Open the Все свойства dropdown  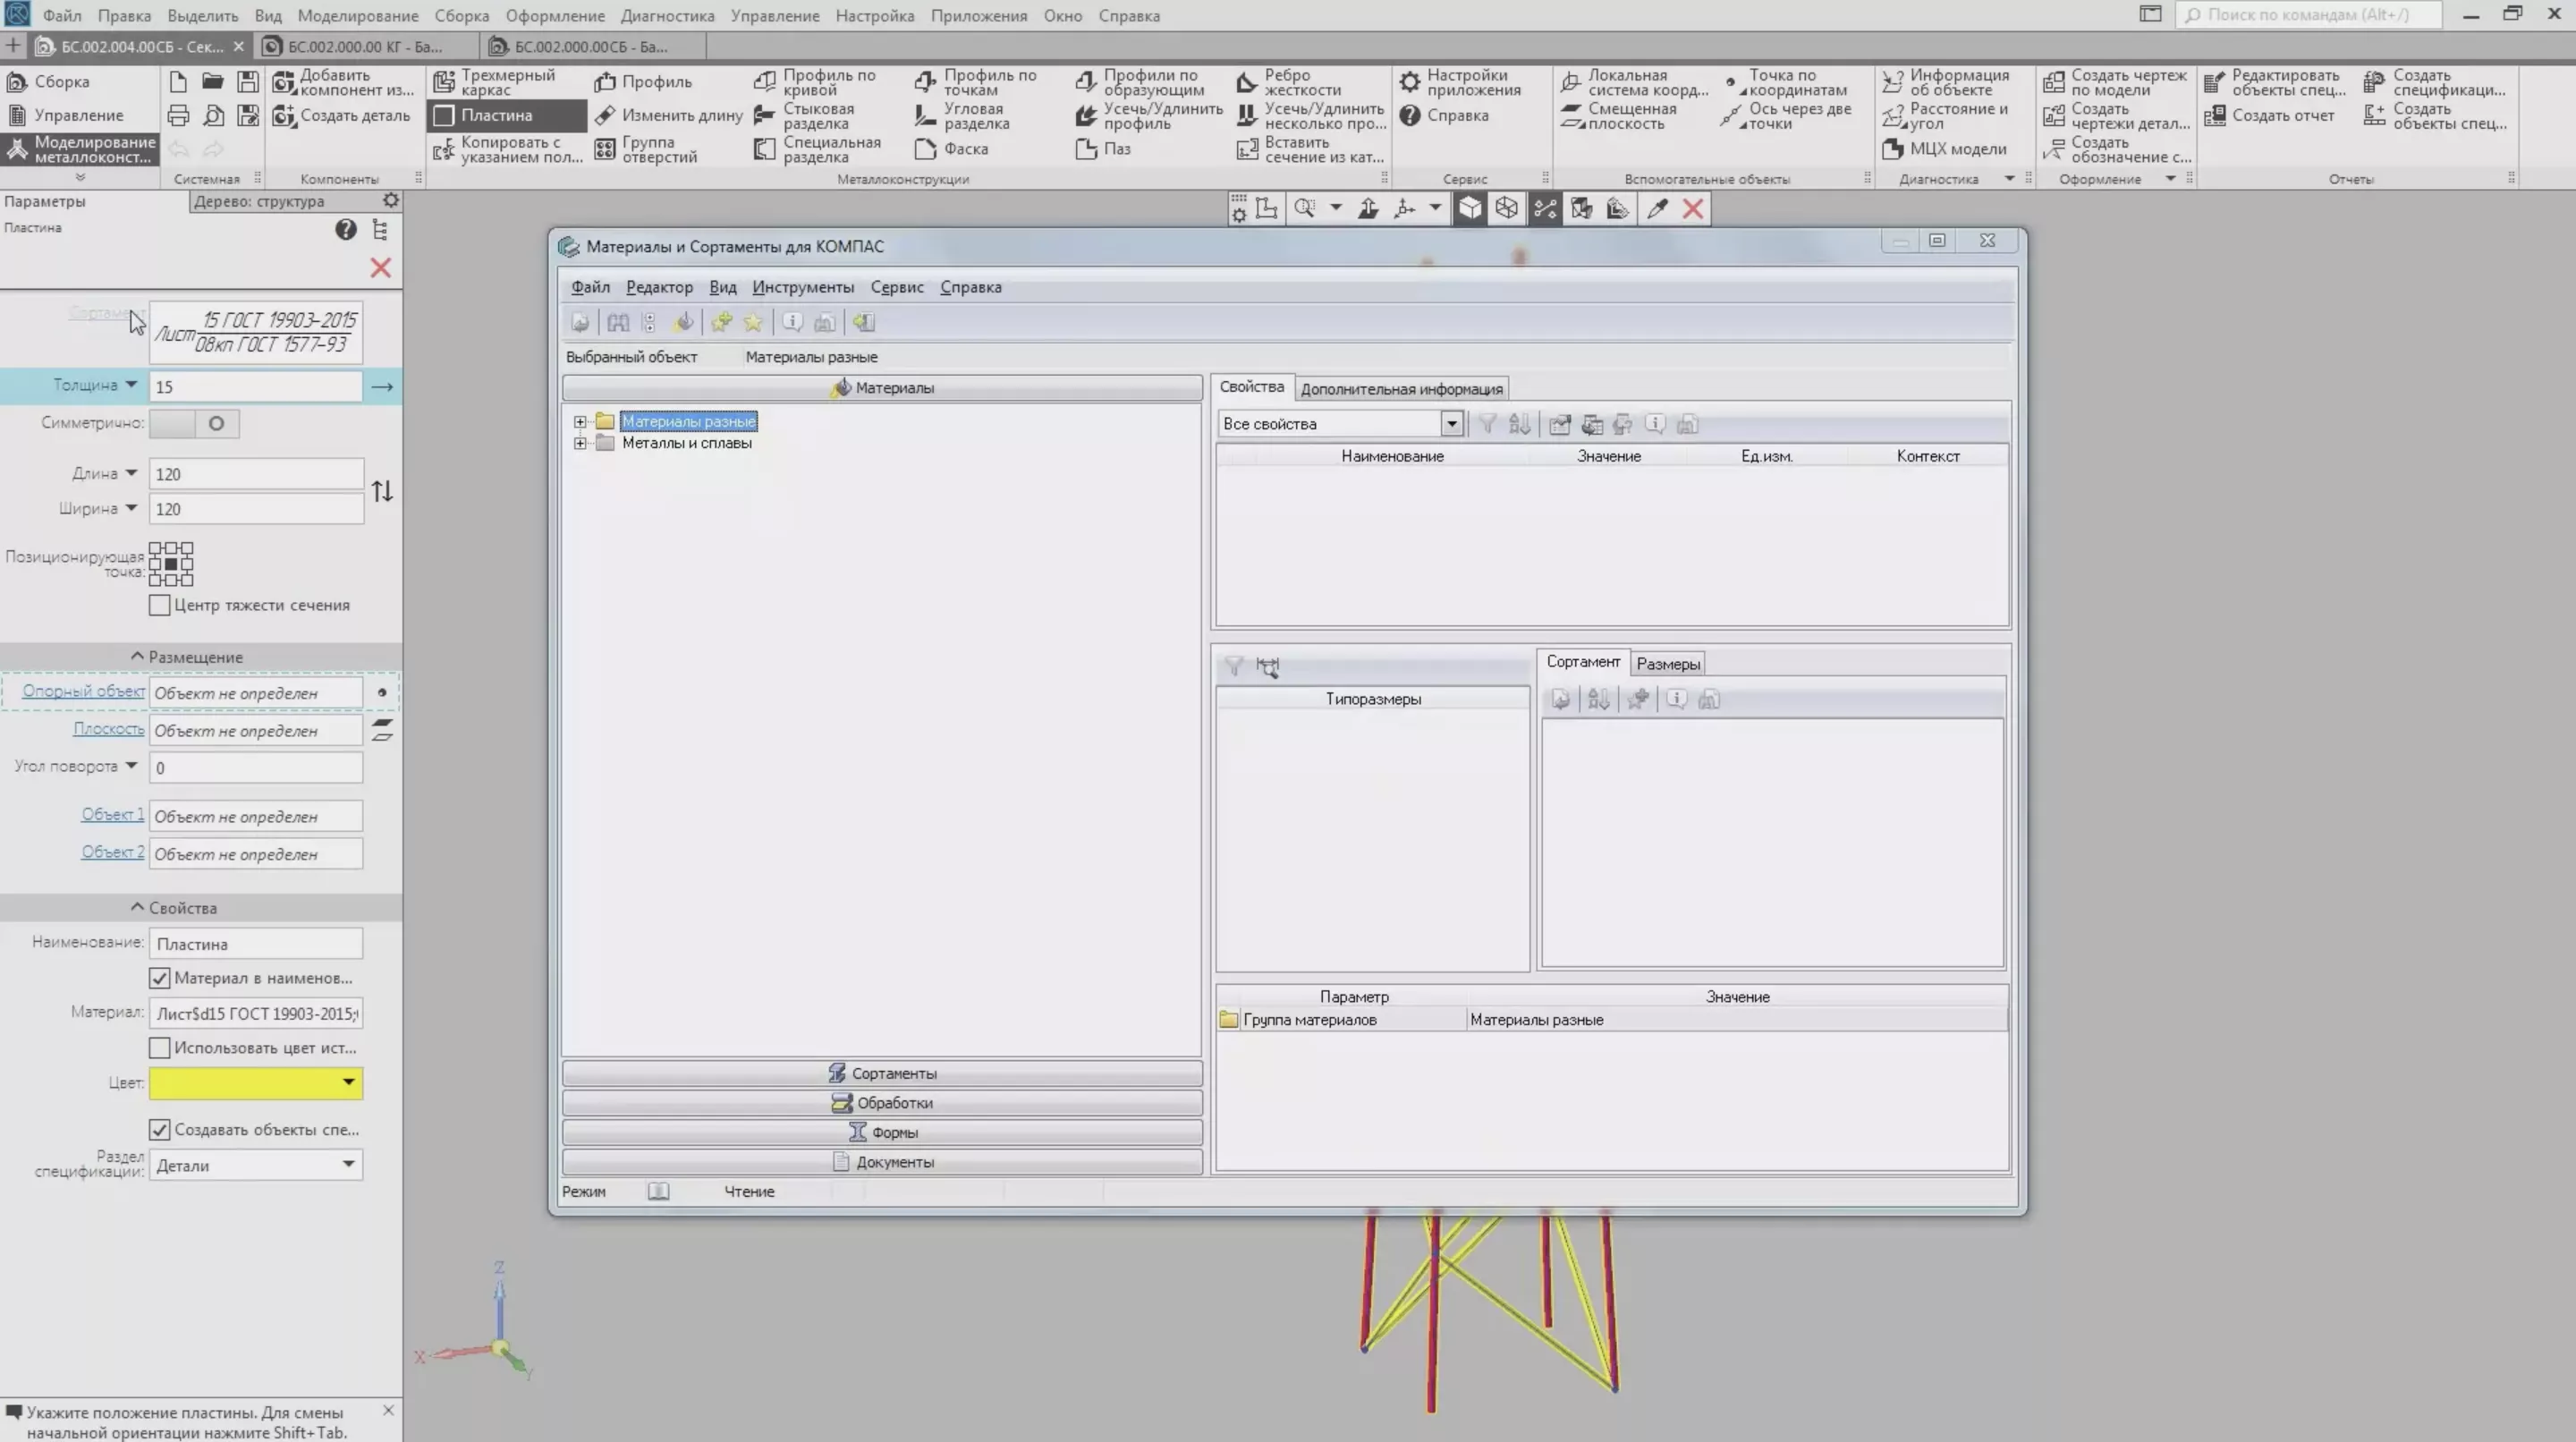coord(1452,423)
